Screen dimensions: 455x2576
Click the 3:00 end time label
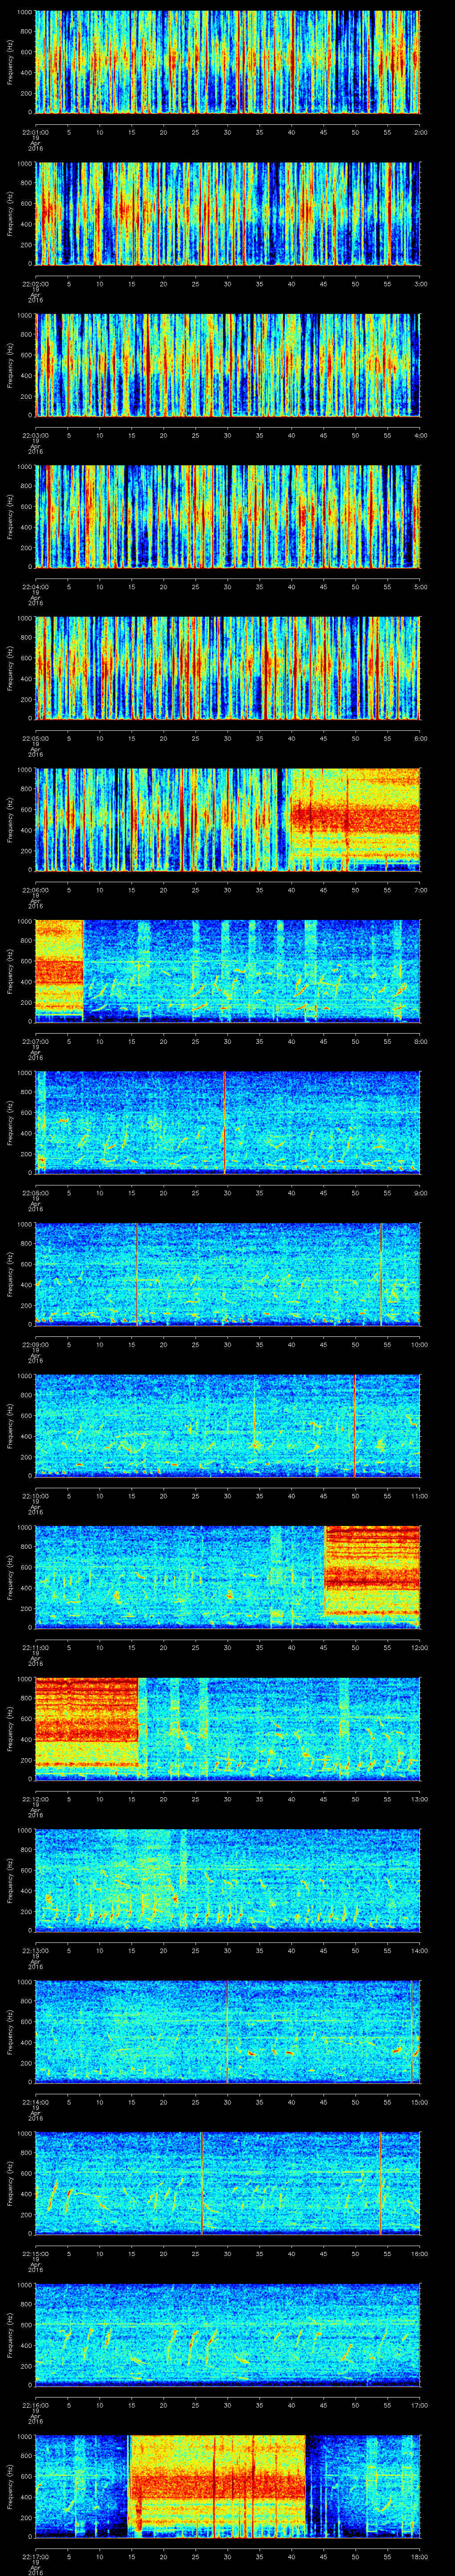[x=420, y=284]
